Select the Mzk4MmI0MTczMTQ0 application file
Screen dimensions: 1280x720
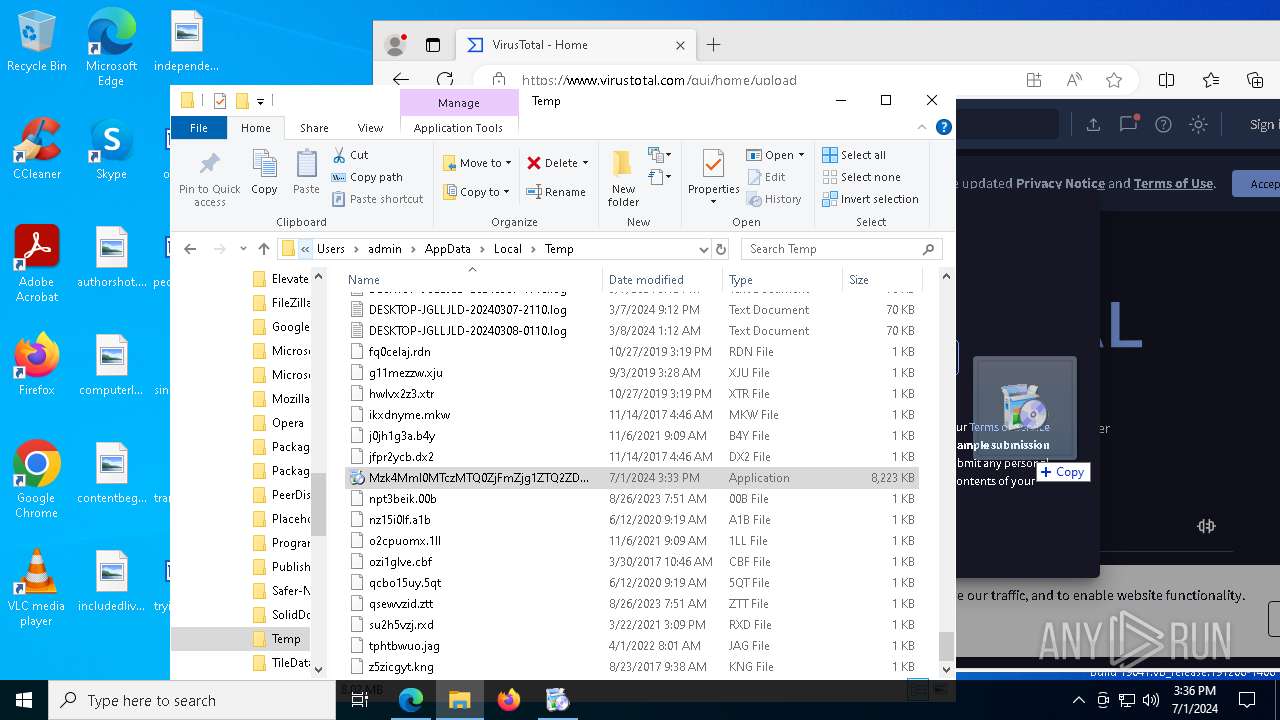tap(631, 478)
